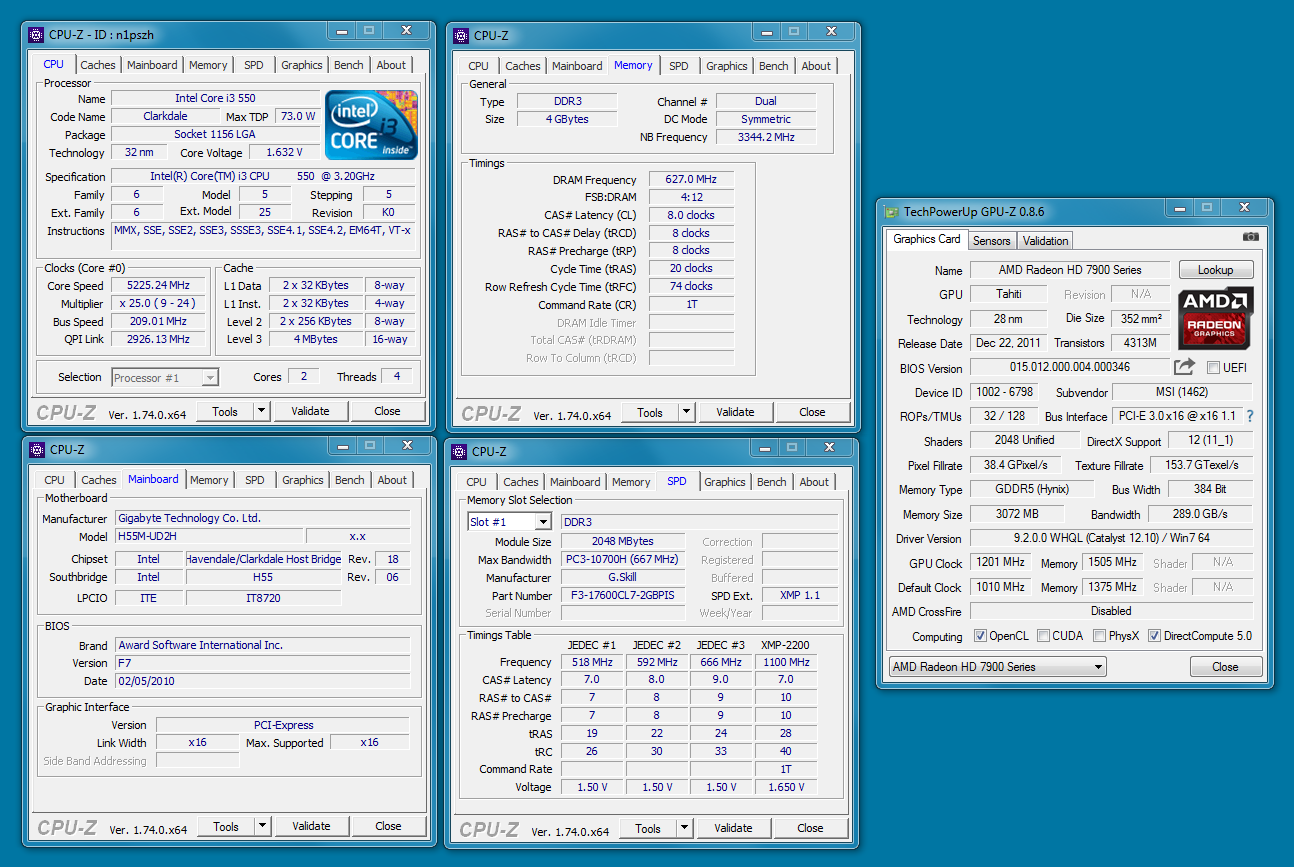Toggle the OpenCL checkbox
This screenshot has width=1294, height=867.
(982, 636)
